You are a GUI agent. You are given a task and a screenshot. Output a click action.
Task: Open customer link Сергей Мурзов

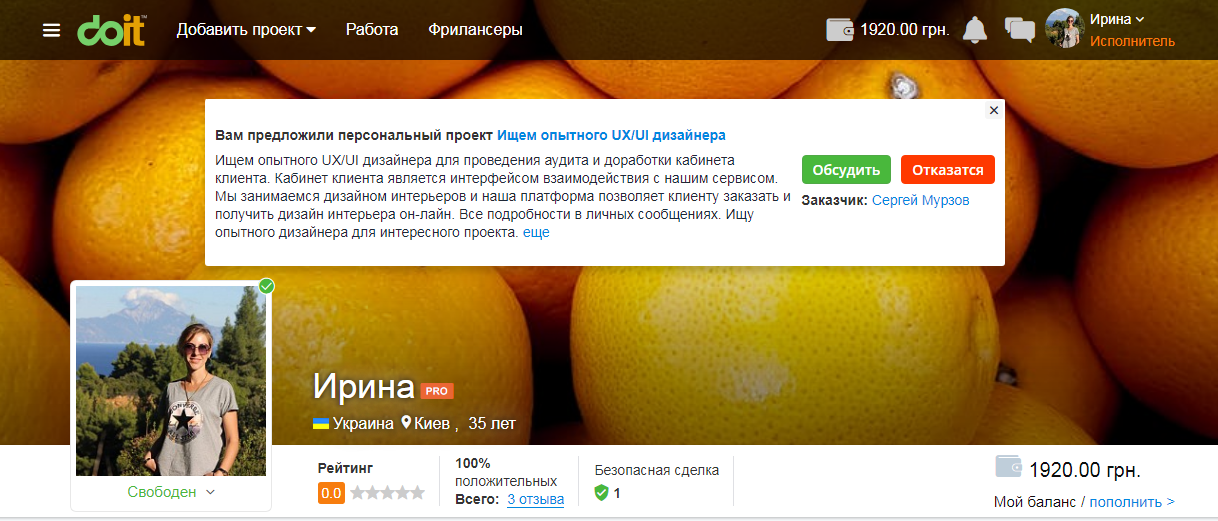(x=921, y=200)
